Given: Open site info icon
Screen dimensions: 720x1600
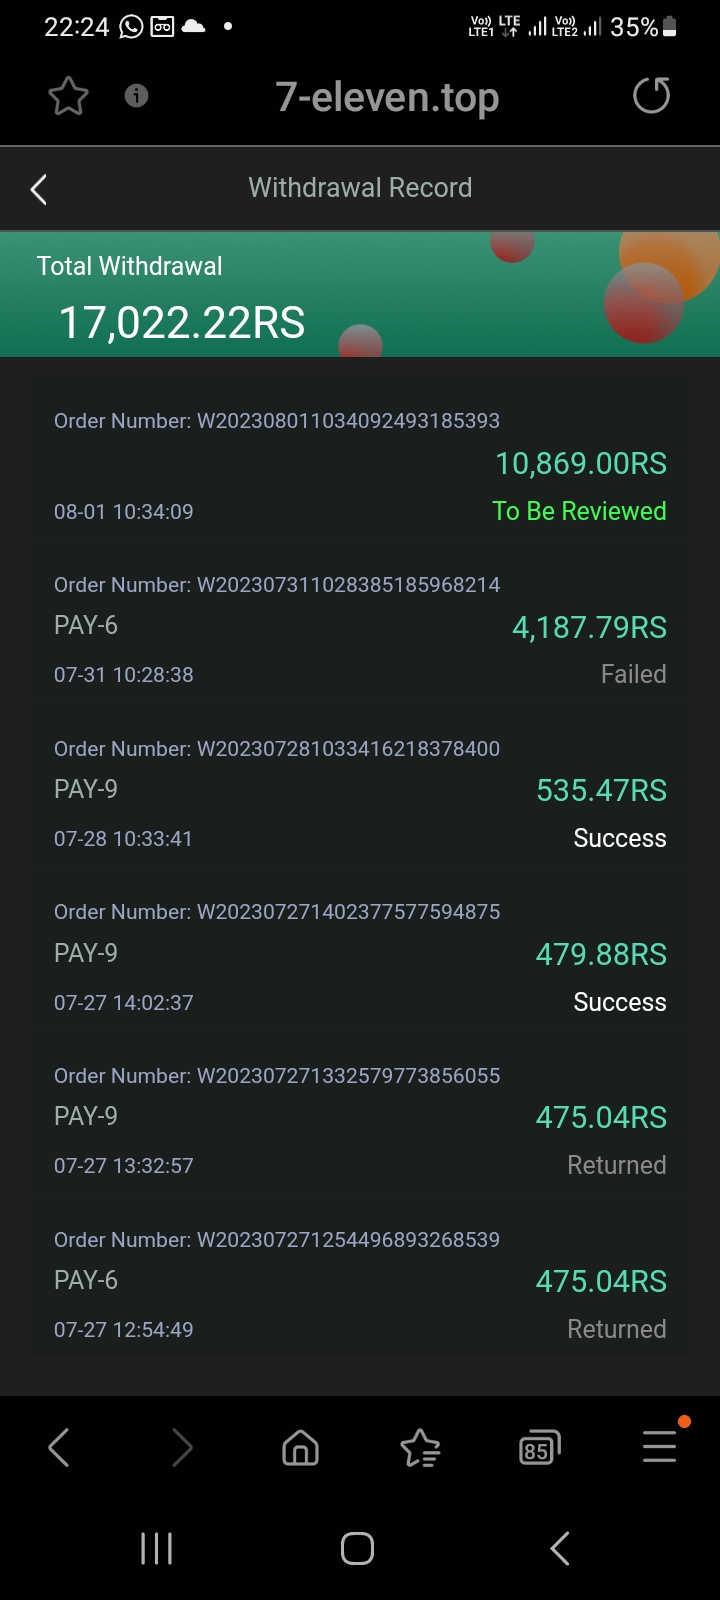Looking at the screenshot, I should [136, 96].
